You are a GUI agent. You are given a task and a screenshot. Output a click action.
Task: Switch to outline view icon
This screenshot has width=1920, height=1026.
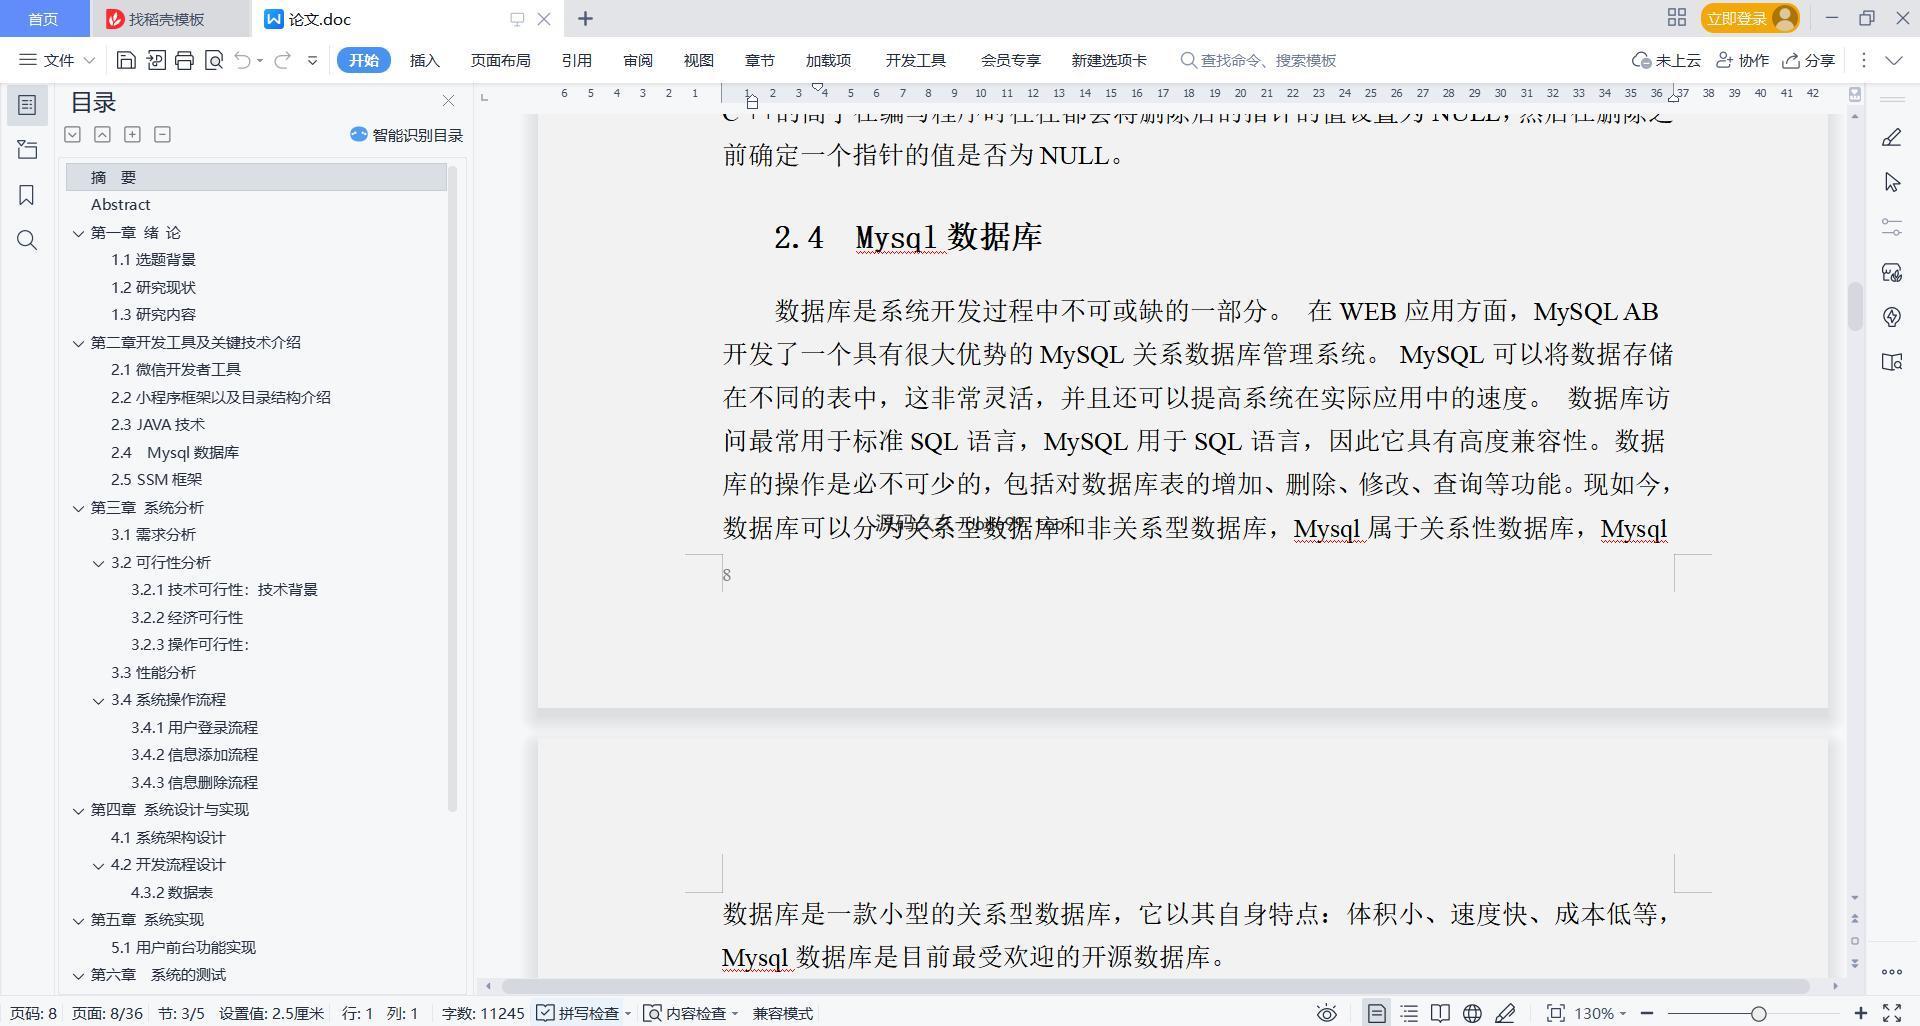coord(1409,1013)
